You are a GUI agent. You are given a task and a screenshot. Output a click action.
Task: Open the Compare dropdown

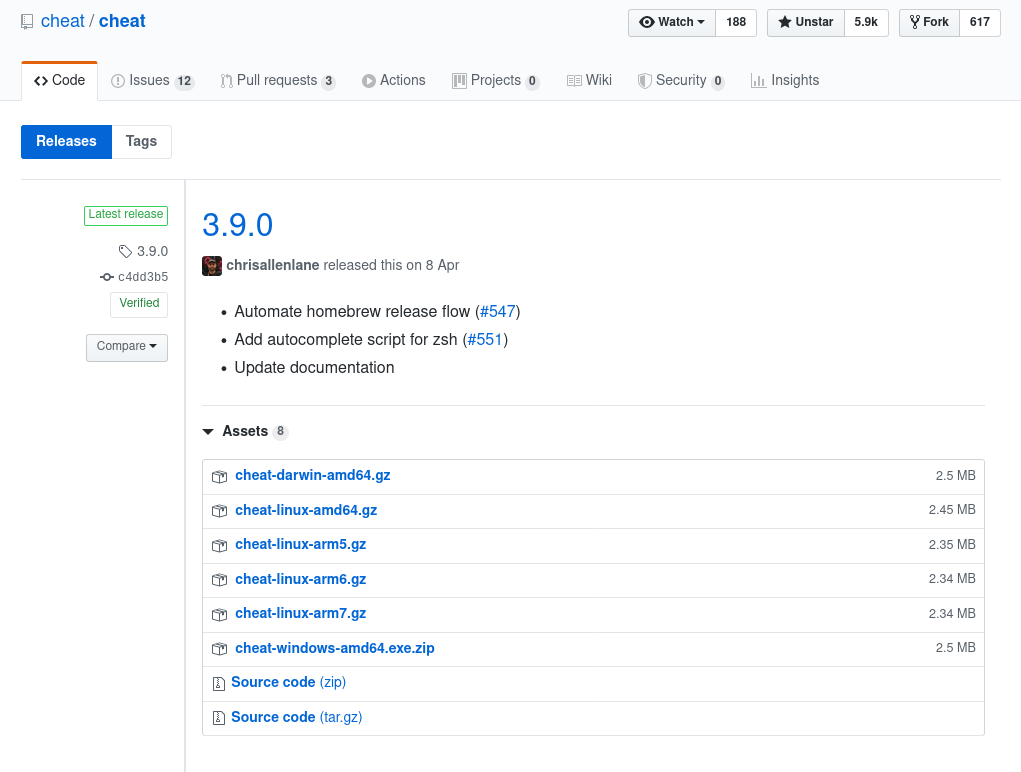point(127,348)
